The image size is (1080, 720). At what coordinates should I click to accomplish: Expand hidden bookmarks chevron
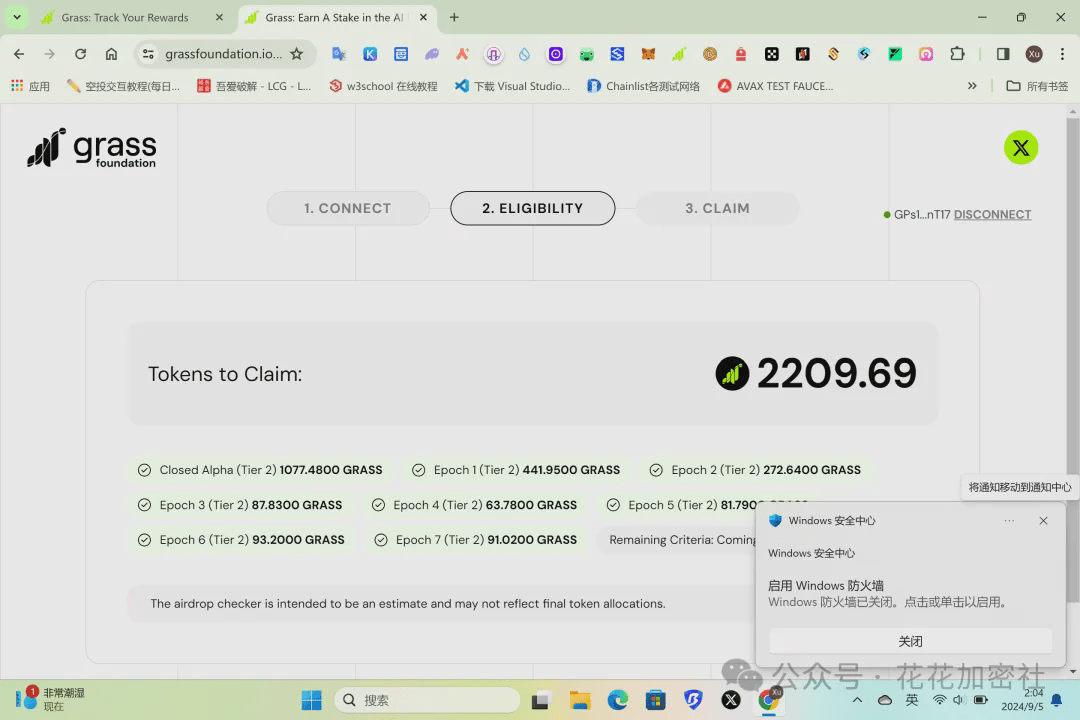972,86
